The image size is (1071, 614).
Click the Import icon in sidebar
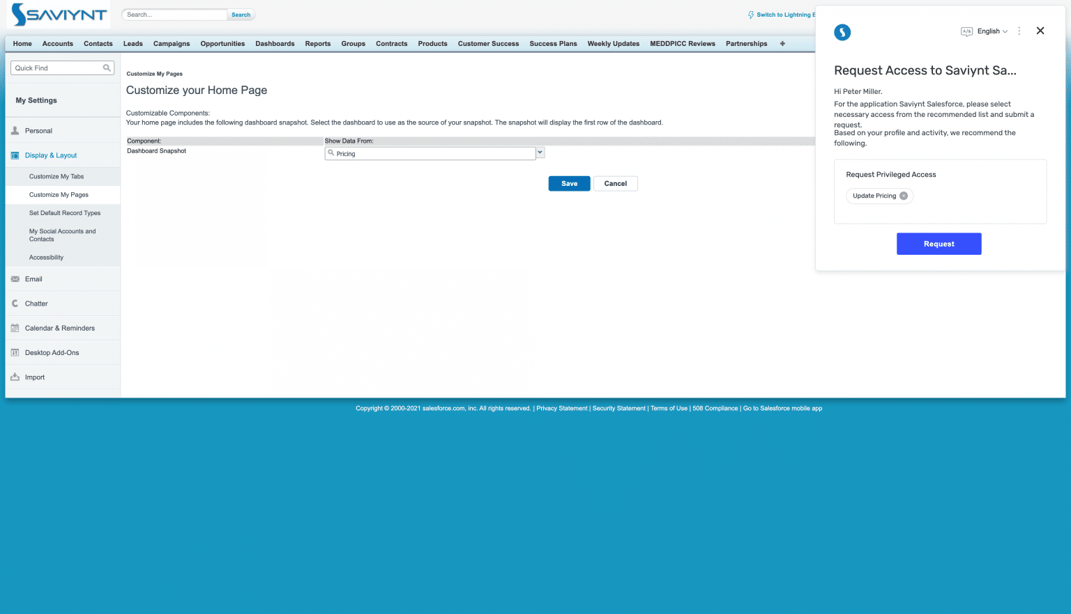tap(15, 377)
